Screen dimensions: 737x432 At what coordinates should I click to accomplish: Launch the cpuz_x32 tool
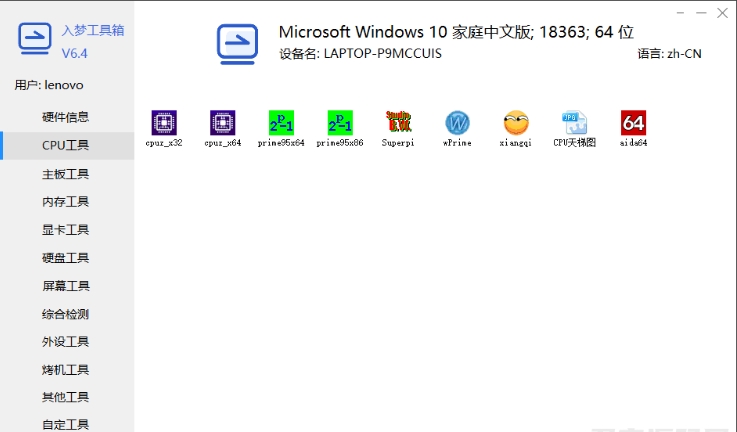(164, 128)
